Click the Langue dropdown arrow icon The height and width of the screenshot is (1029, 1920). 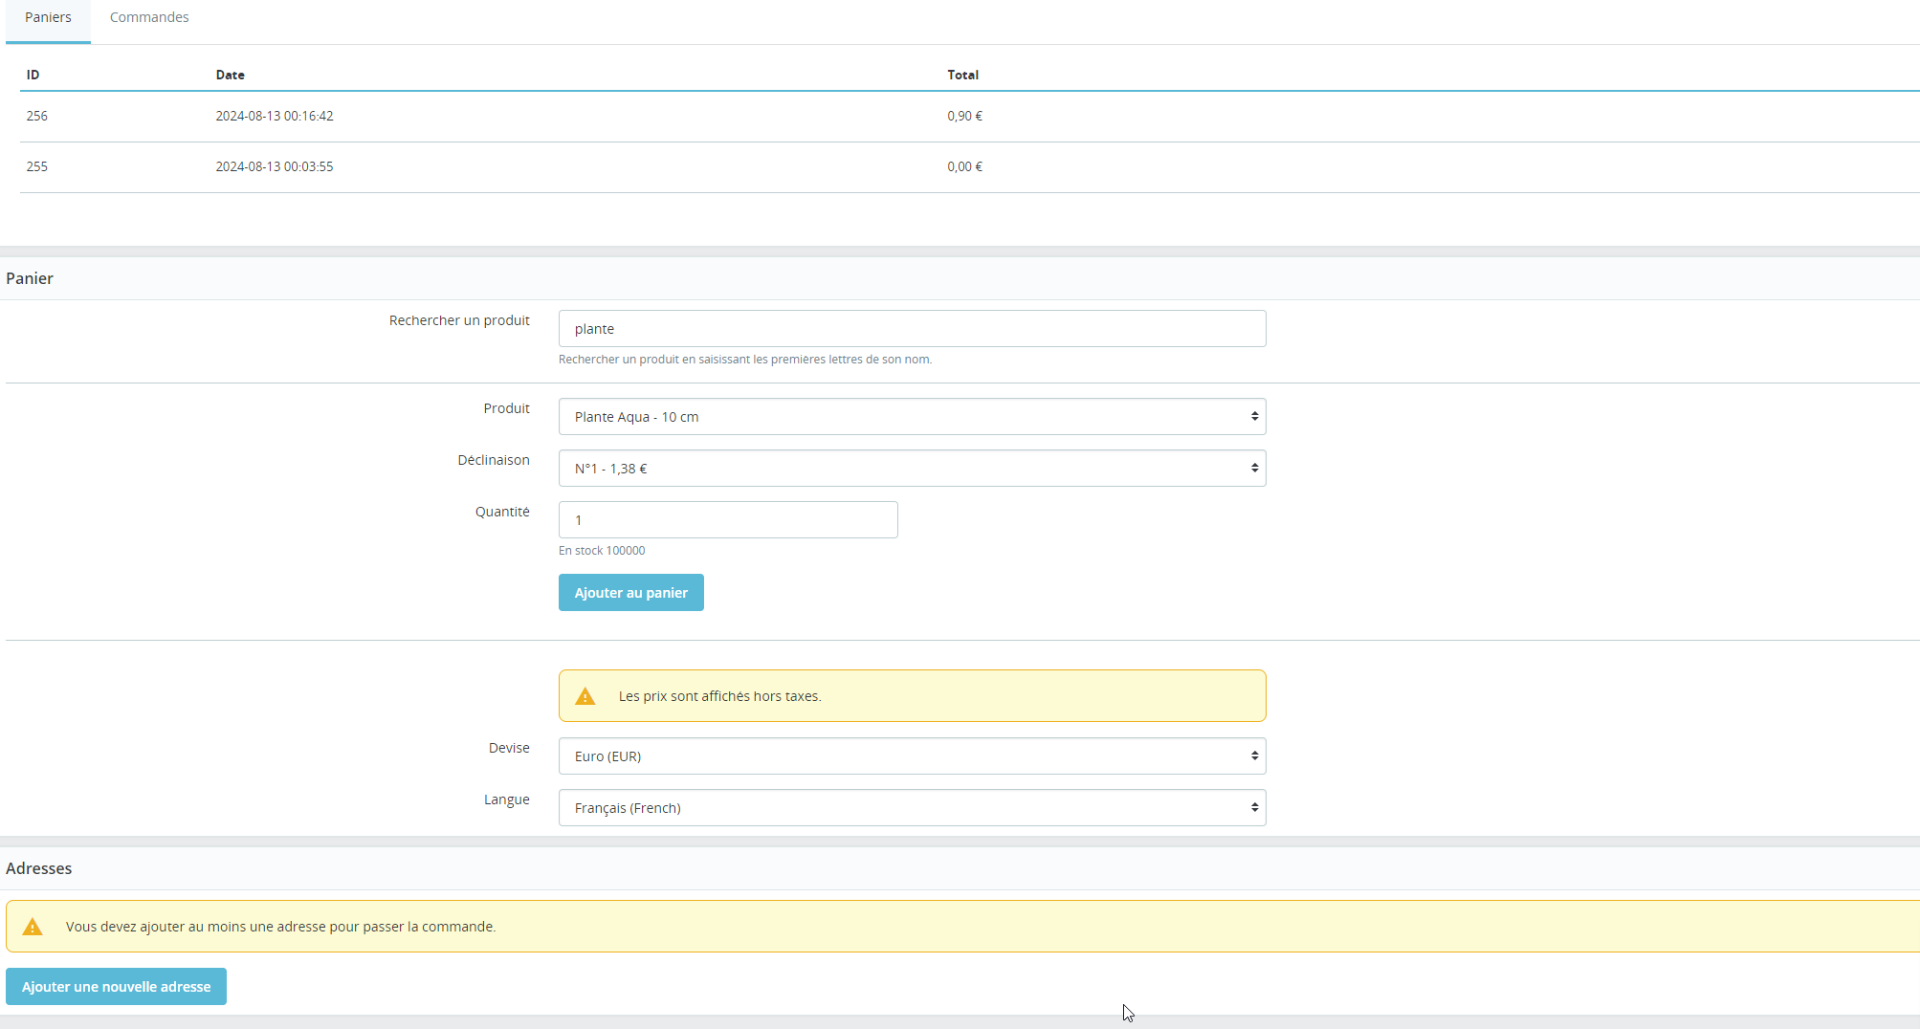(1254, 808)
